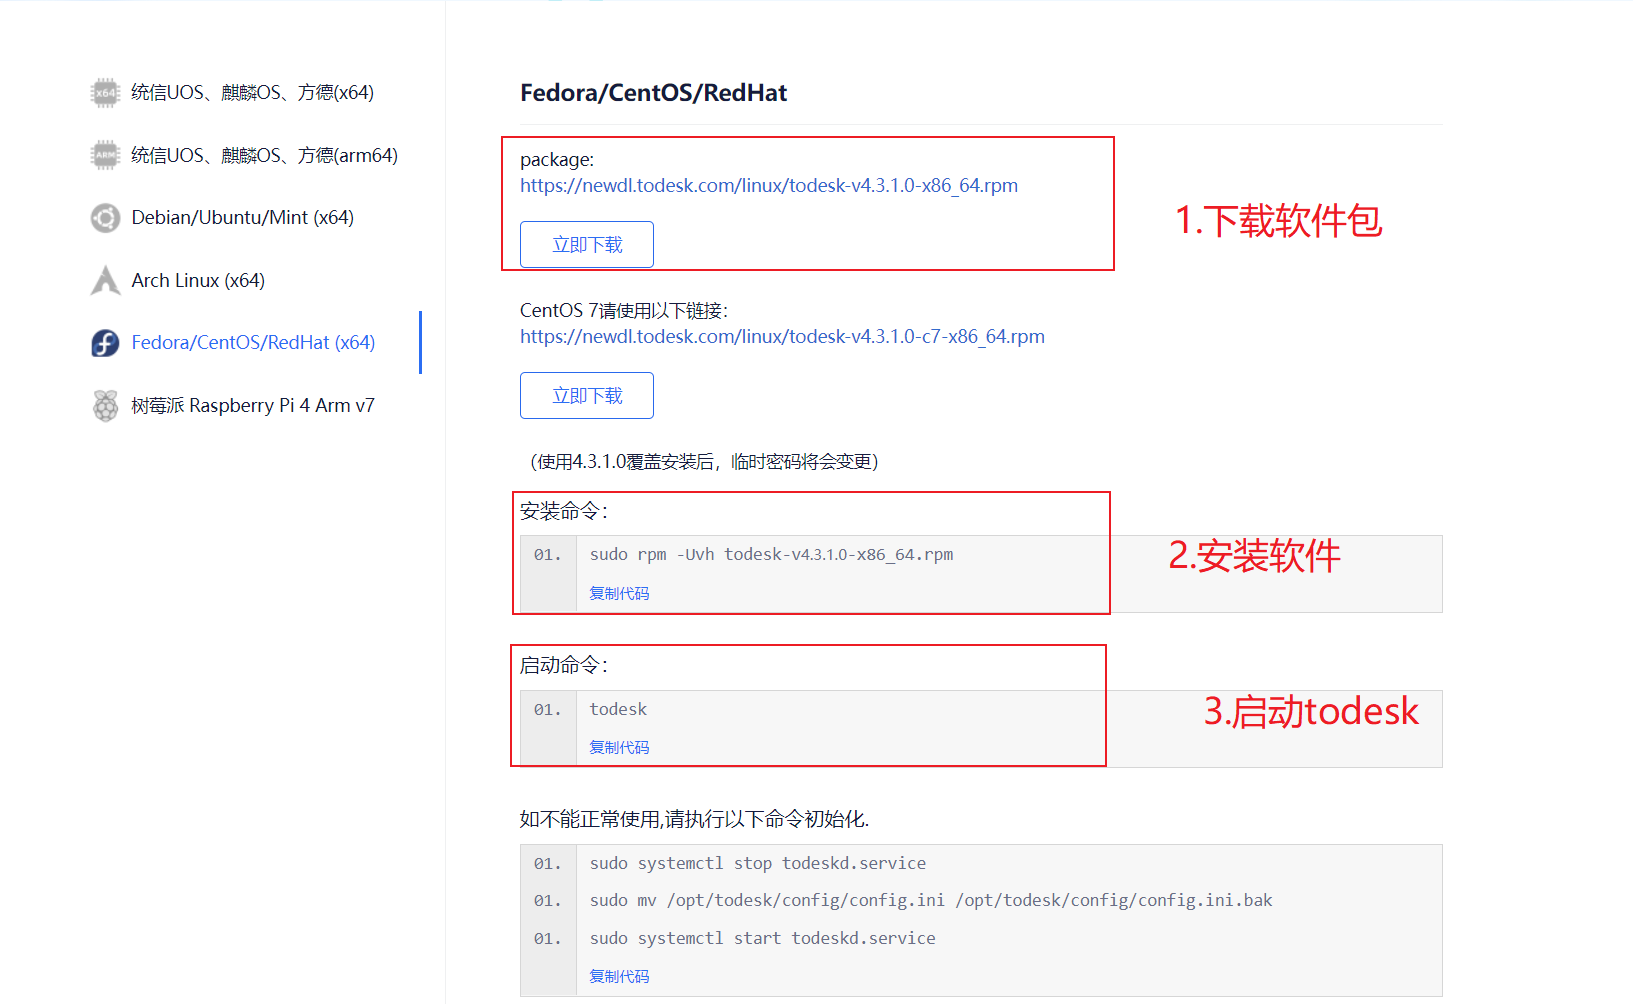
Task: Click the Arch Linux logo icon
Action: 105,280
